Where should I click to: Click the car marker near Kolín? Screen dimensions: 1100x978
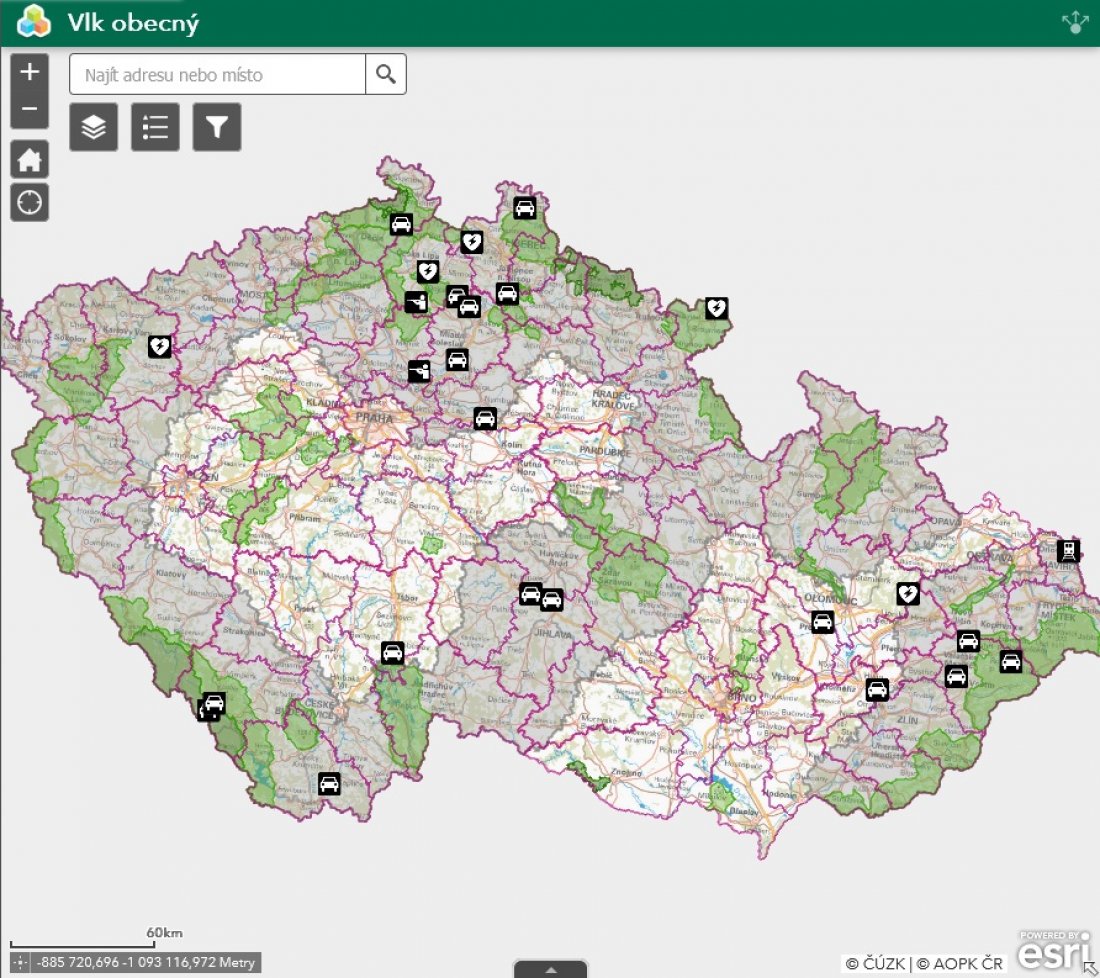pos(485,418)
